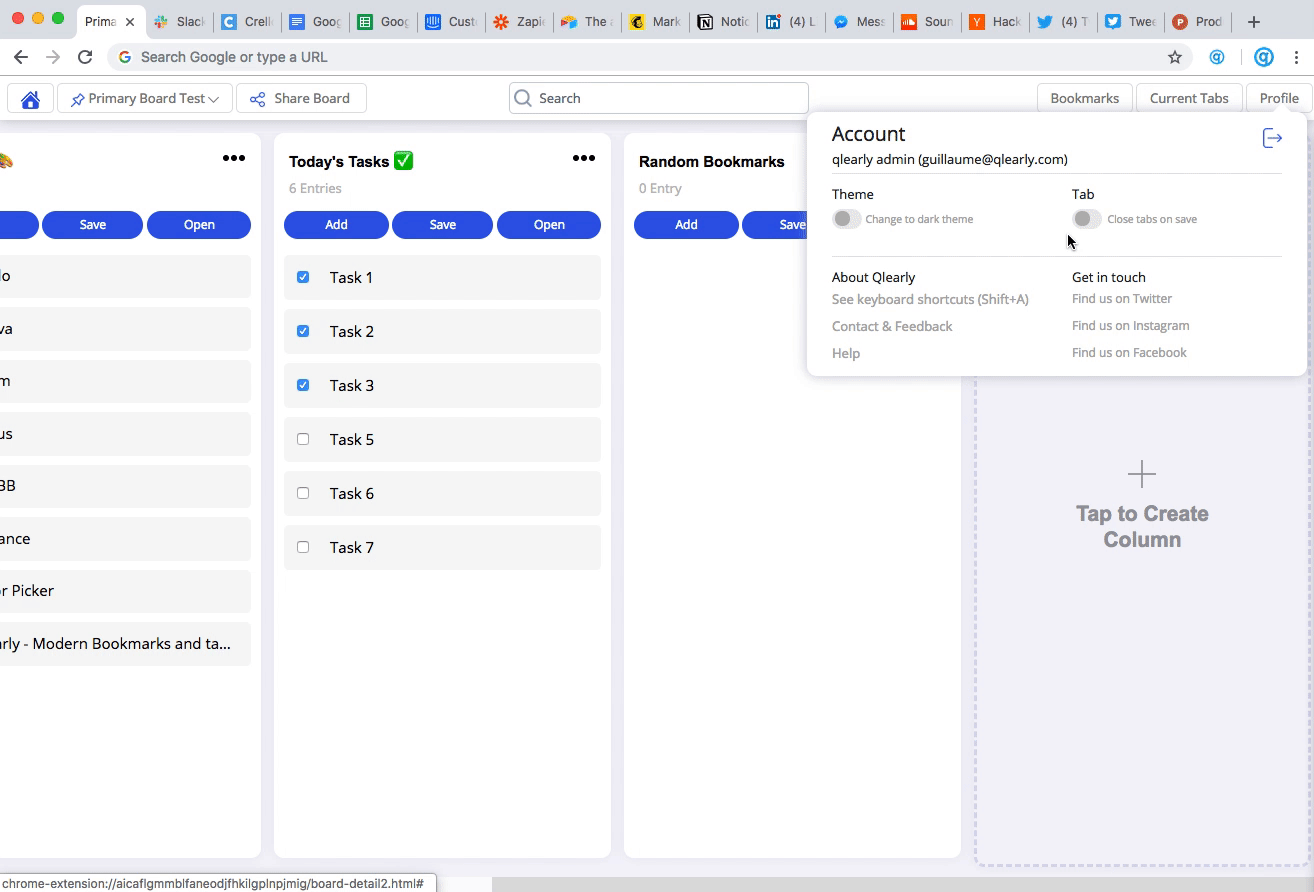Click the Help link
The width and height of the screenshot is (1314, 892).
click(x=846, y=353)
